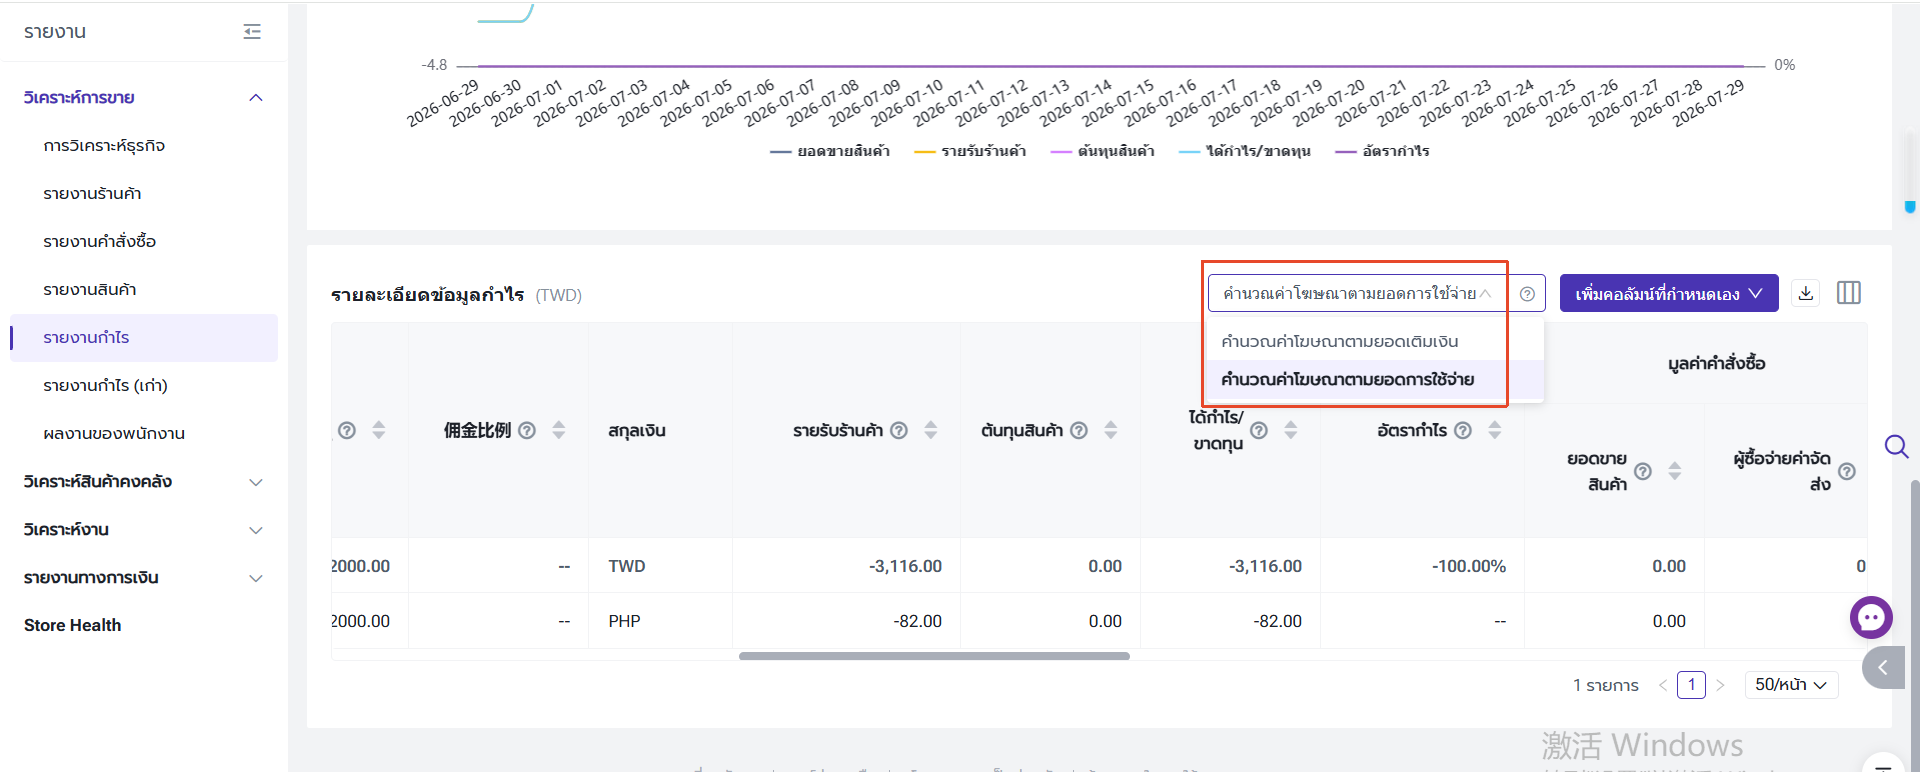Viewport: 1920px width, 772px height.
Task: Sort by รายรับร้านค้า column
Action: tap(931, 430)
